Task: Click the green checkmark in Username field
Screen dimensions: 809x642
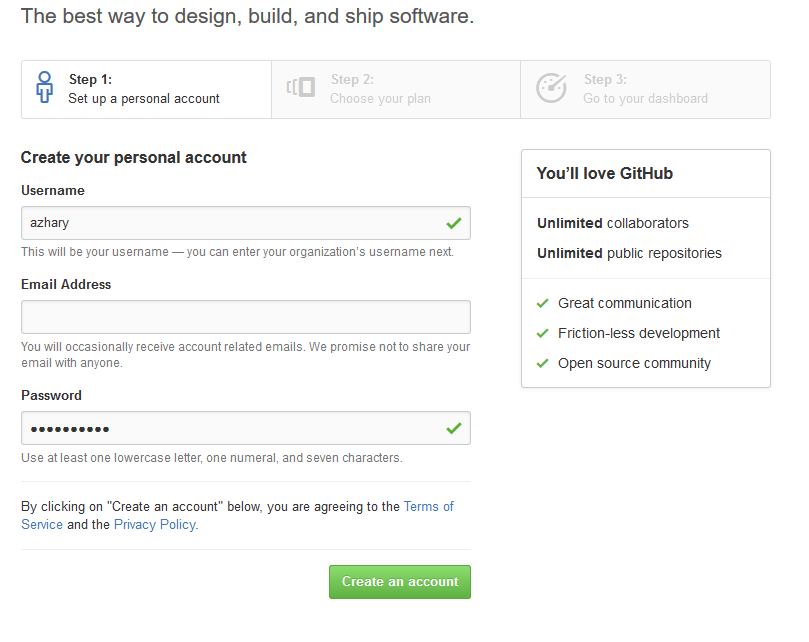Action: (x=454, y=223)
